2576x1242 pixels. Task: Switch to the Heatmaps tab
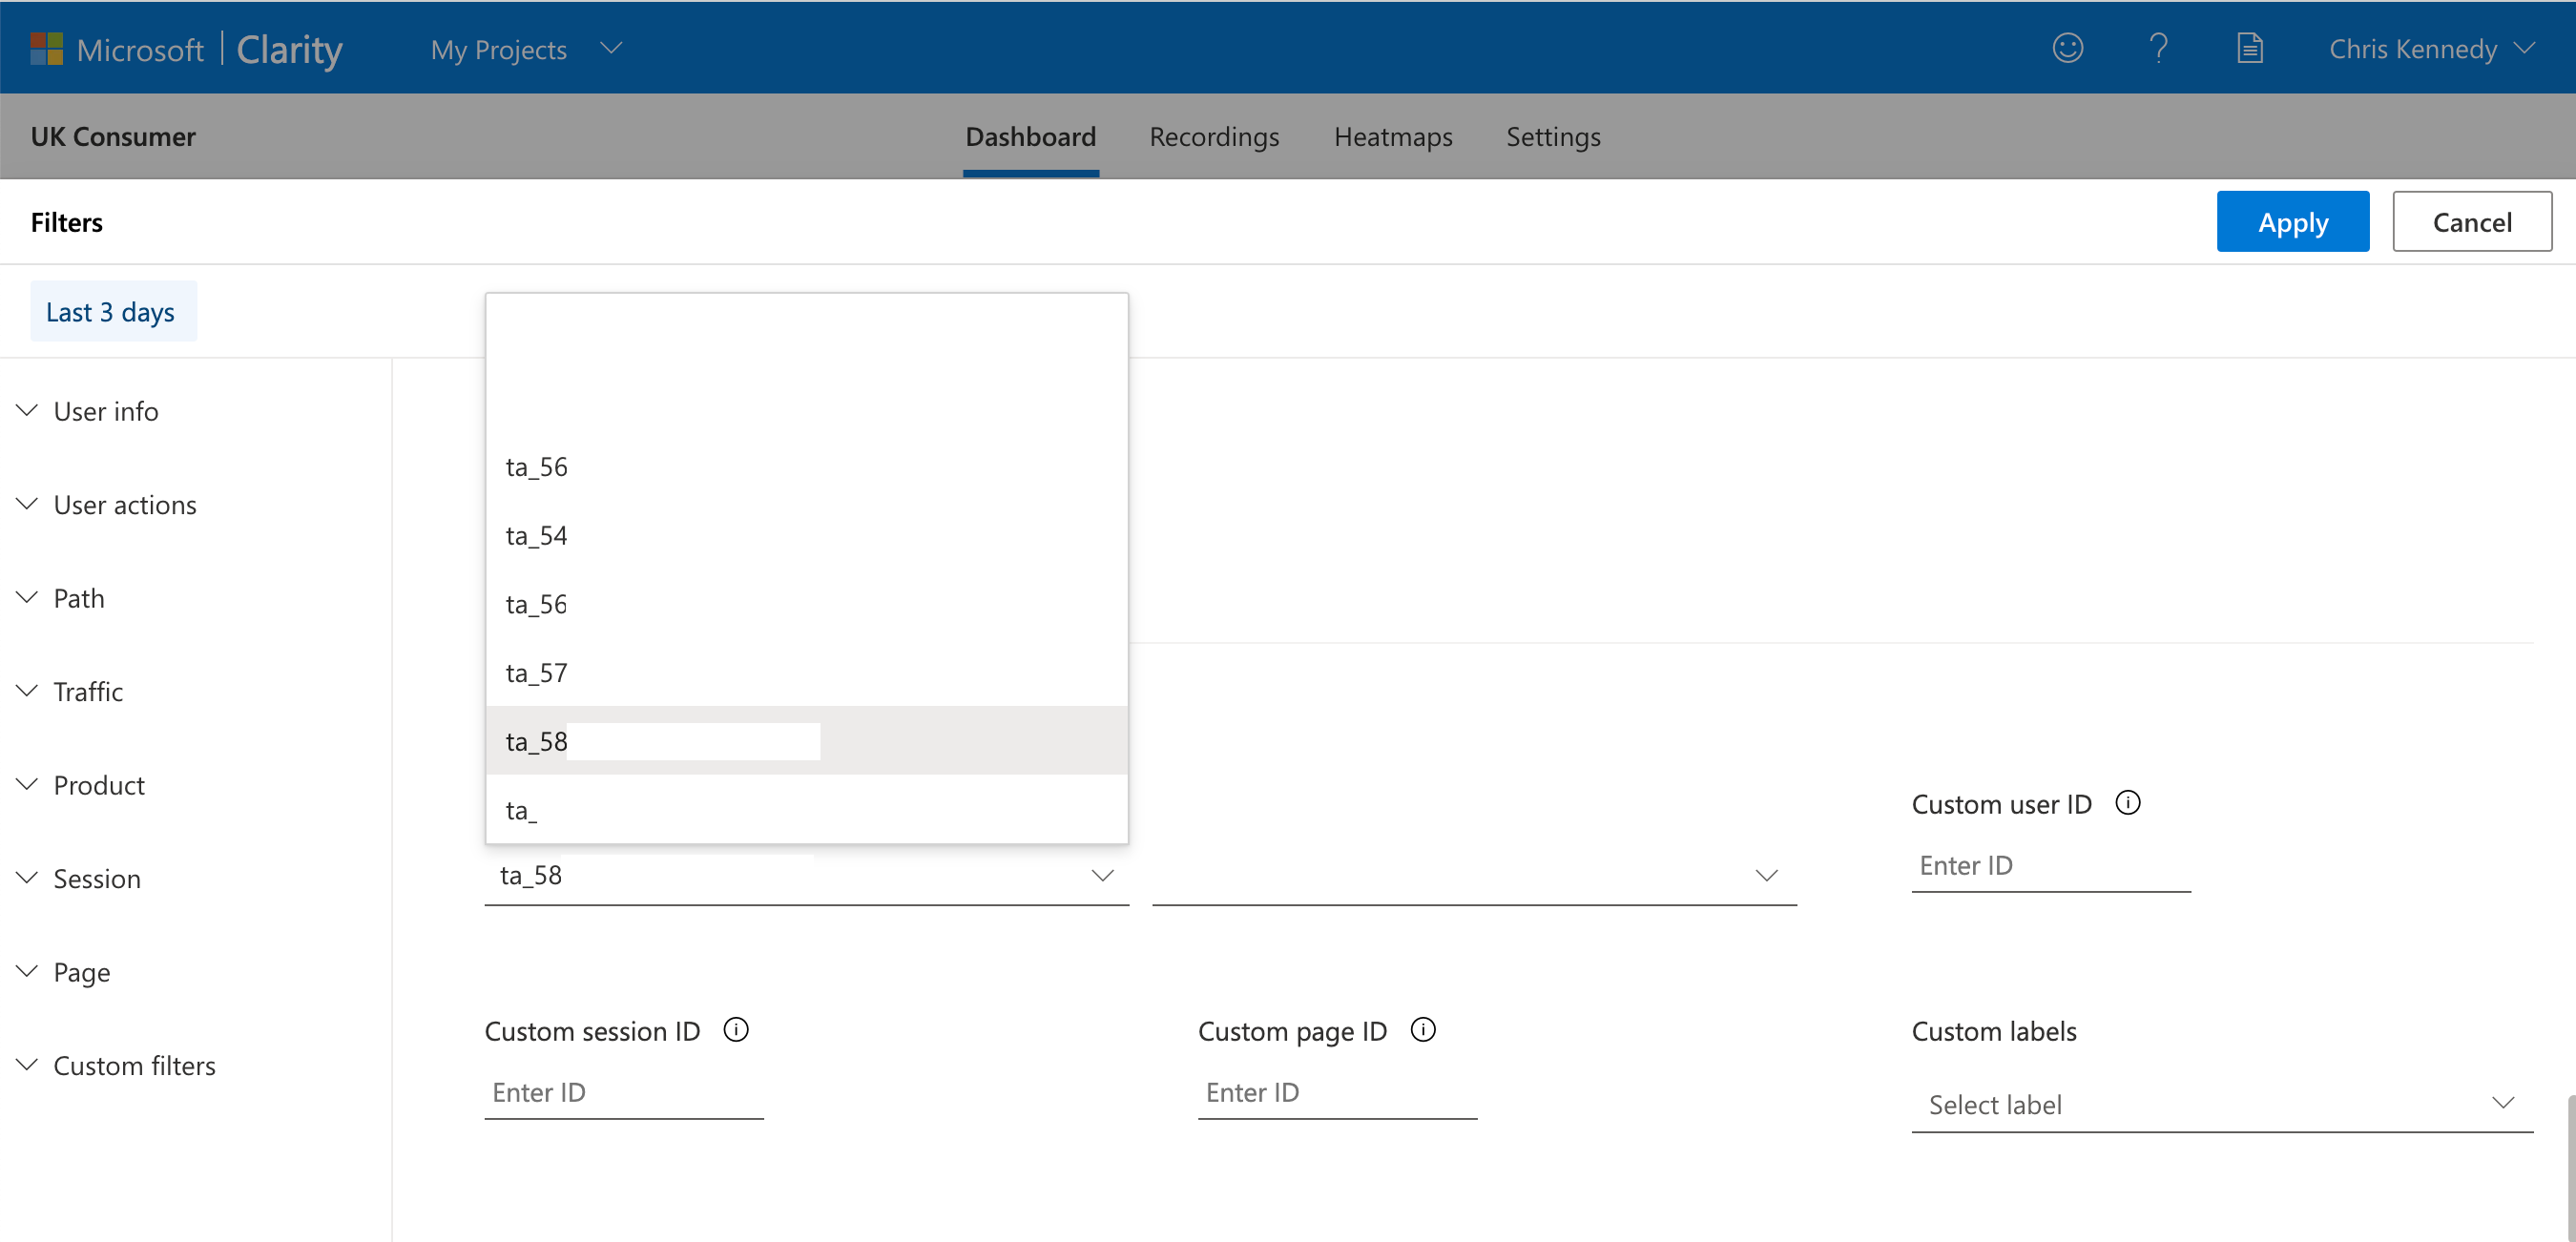[x=1392, y=137]
